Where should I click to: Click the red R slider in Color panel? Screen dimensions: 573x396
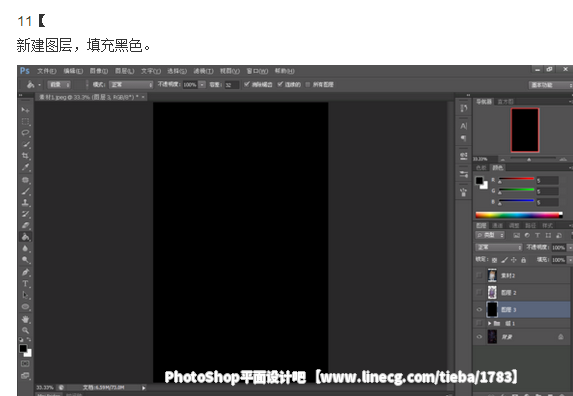(516, 179)
